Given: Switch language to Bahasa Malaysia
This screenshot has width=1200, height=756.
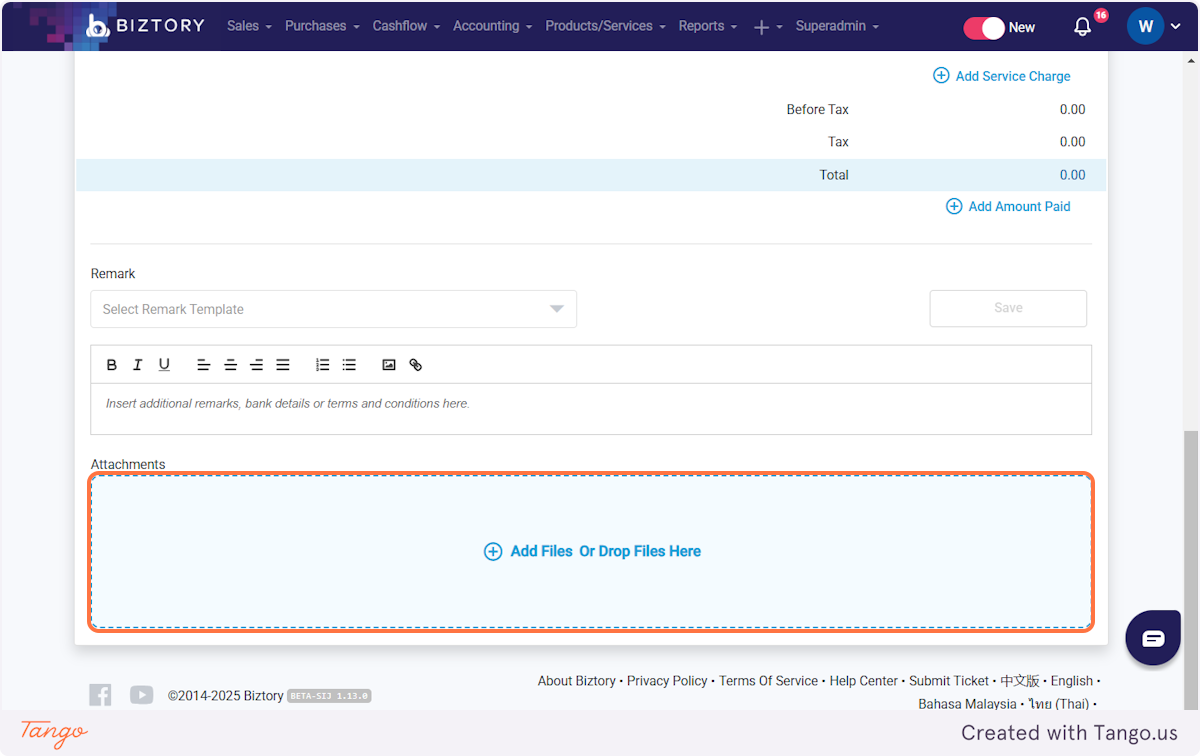Looking at the screenshot, I should [967, 704].
